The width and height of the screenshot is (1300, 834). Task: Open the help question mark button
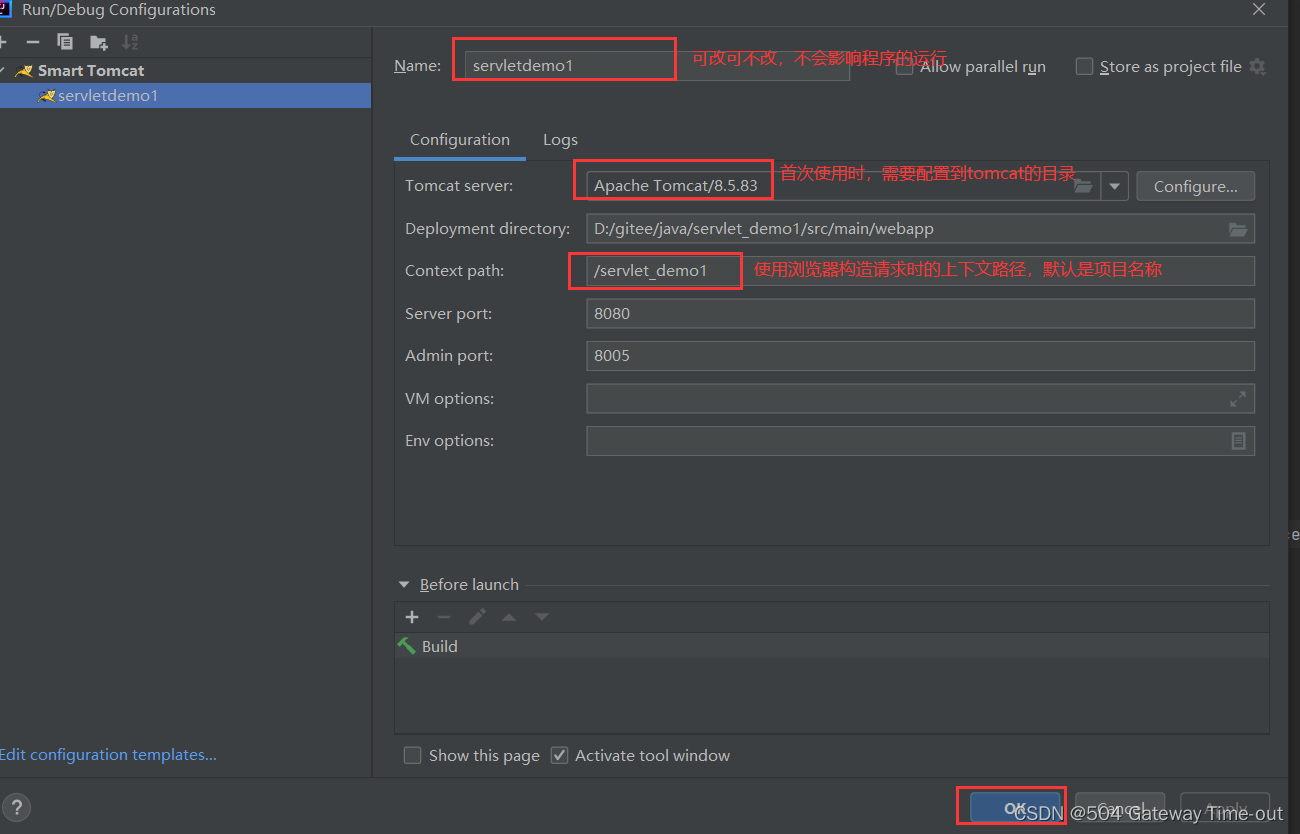tap(16, 808)
